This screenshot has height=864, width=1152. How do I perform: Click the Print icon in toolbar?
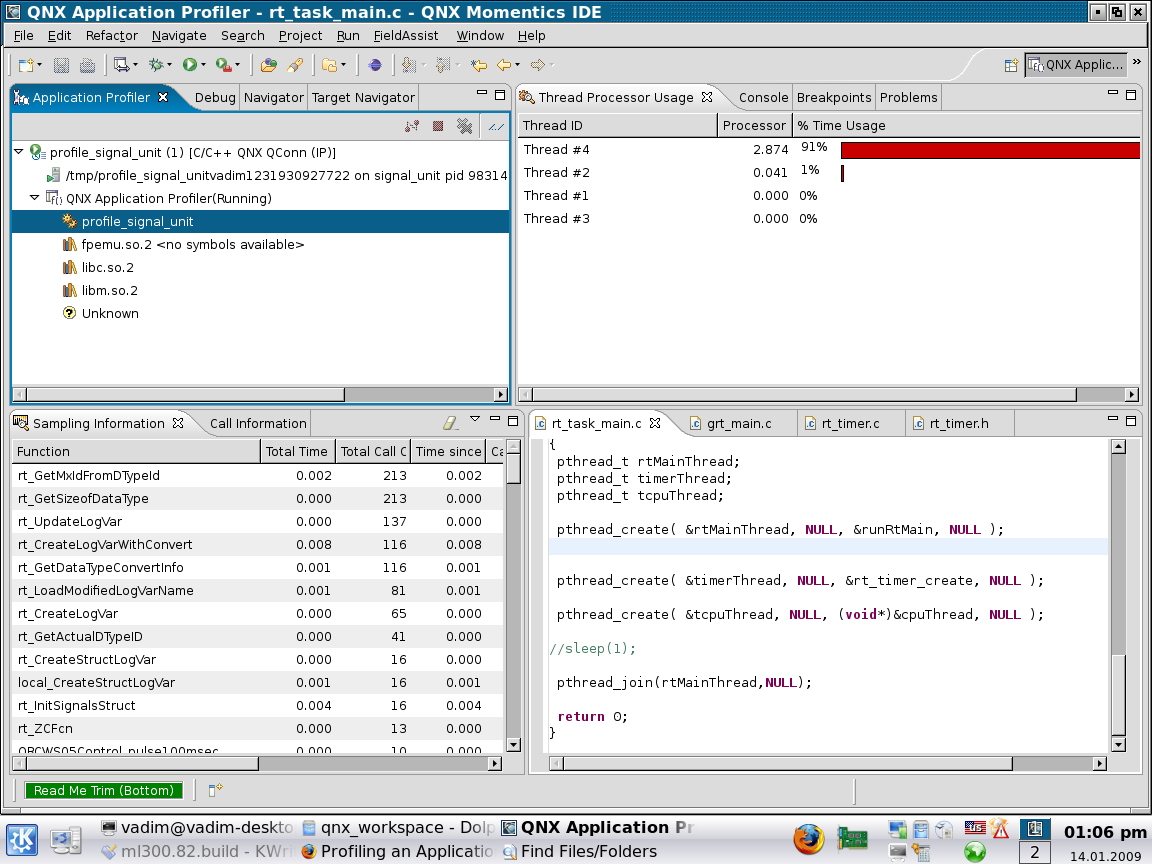(87, 65)
